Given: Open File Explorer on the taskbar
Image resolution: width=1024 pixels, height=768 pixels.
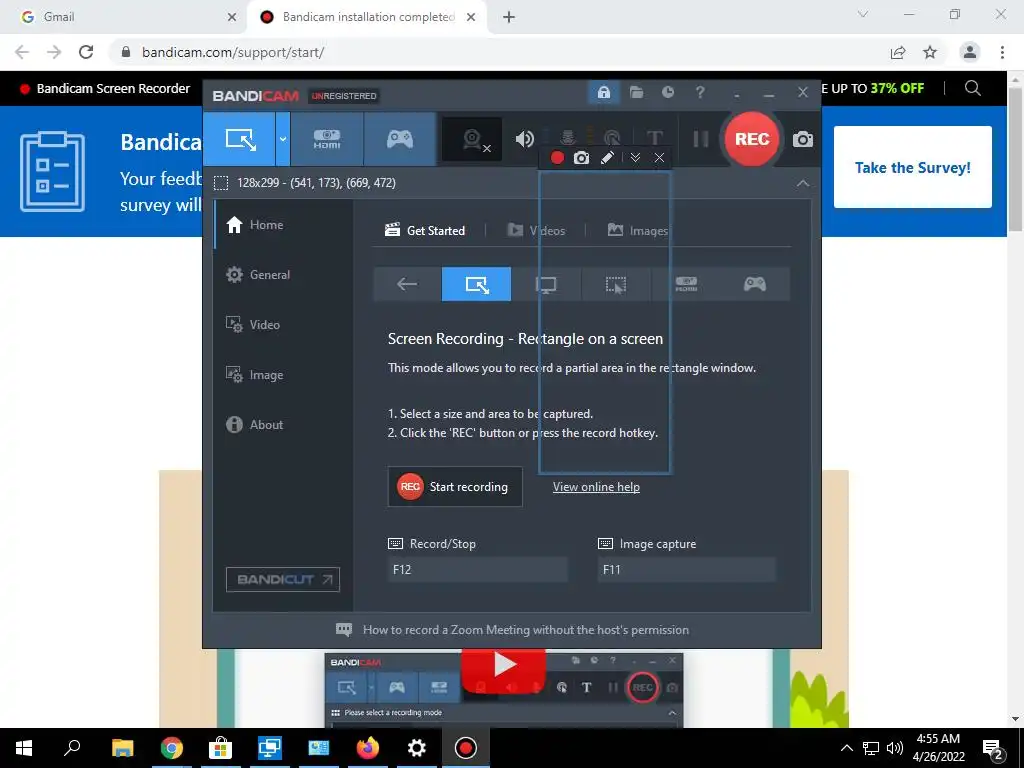Looking at the screenshot, I should (x=122, y=748).
